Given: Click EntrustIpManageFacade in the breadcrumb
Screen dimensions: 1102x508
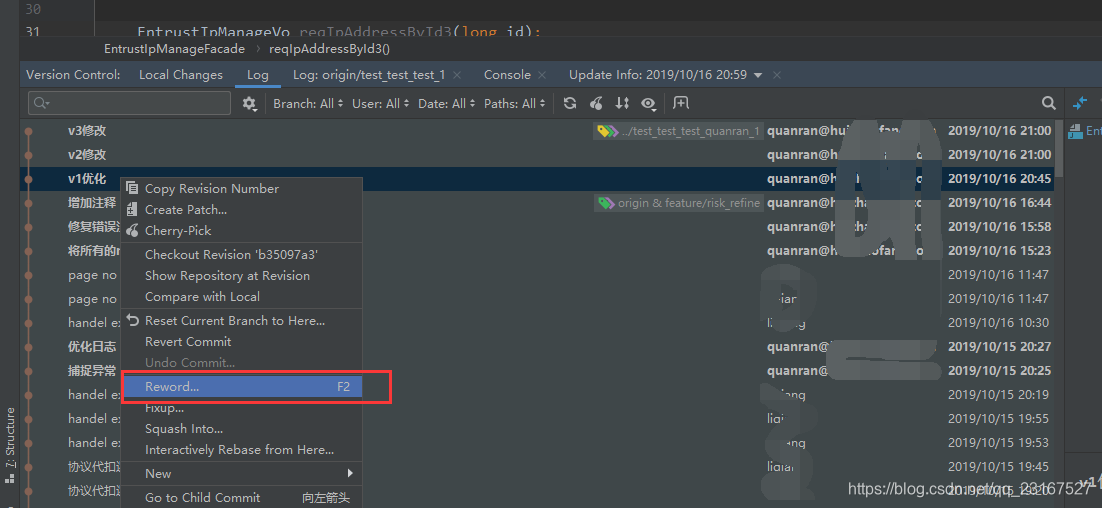Looking at the screenshot, I should point(174,48).
